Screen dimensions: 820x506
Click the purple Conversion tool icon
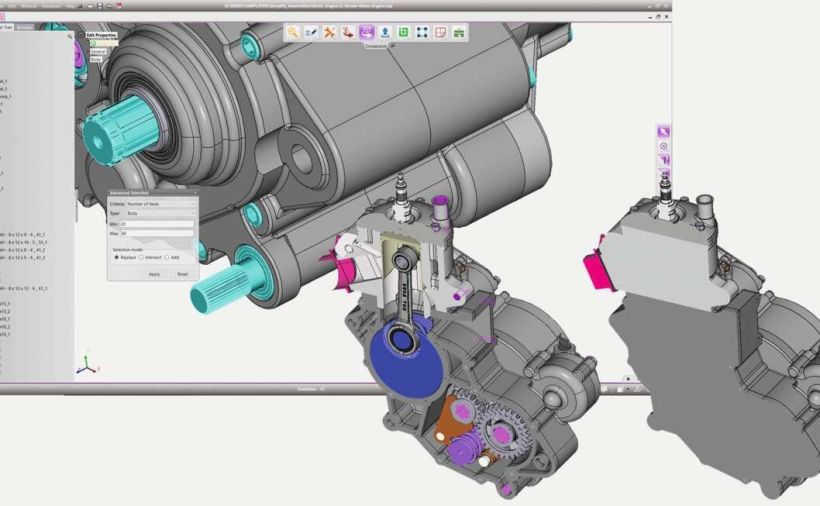pyautogui.click(x=367, y=32)
